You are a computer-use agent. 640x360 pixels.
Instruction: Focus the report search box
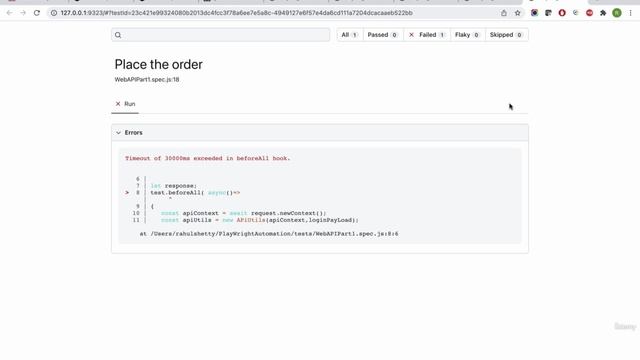(220, 35)
